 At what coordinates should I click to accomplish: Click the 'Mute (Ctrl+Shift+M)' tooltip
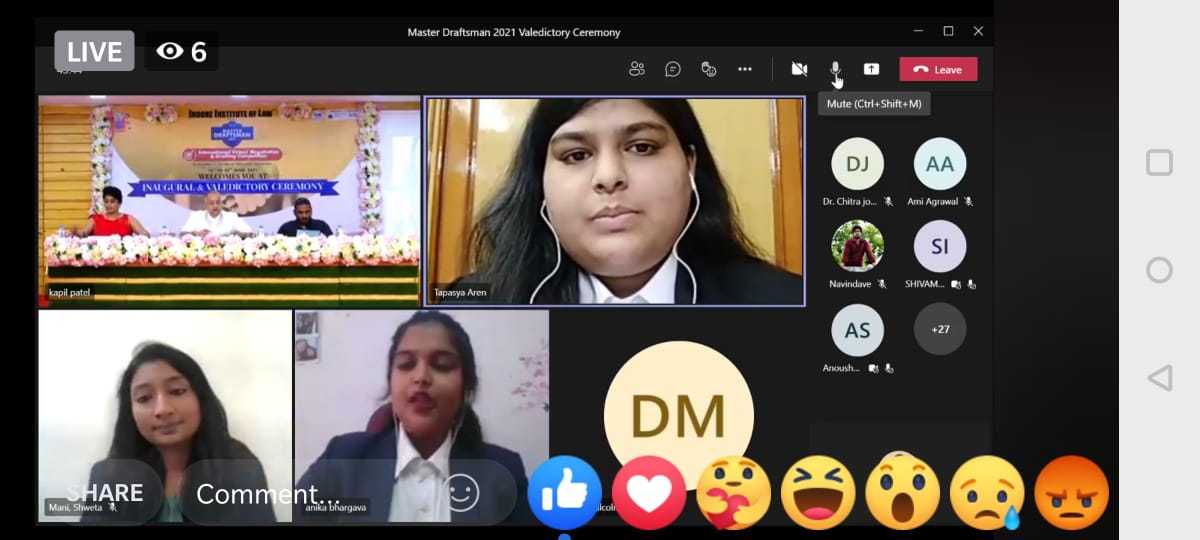click(x=874, y=103)
